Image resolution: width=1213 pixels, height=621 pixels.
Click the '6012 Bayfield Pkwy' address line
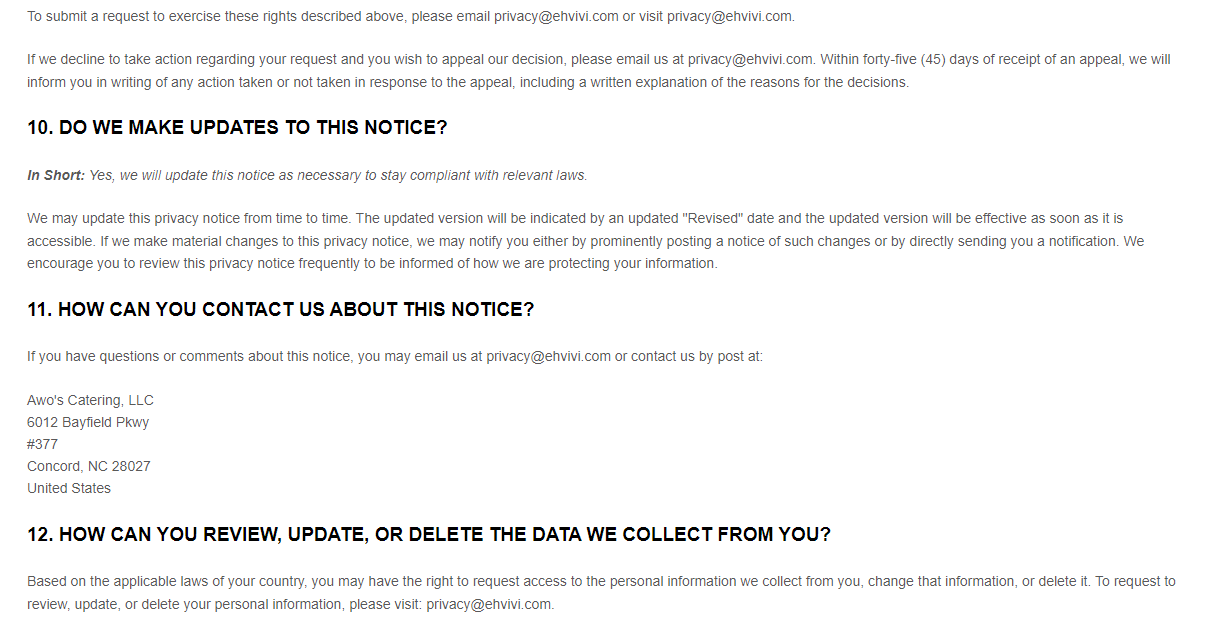(x=88, y=422)
